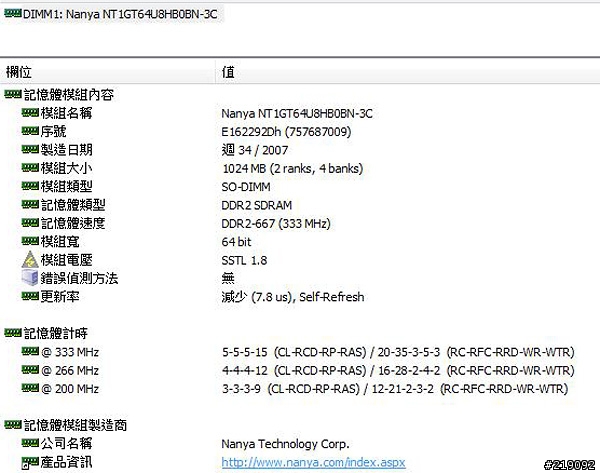Open the http://www.nanya.com/index.aspx link

point(313,462)
